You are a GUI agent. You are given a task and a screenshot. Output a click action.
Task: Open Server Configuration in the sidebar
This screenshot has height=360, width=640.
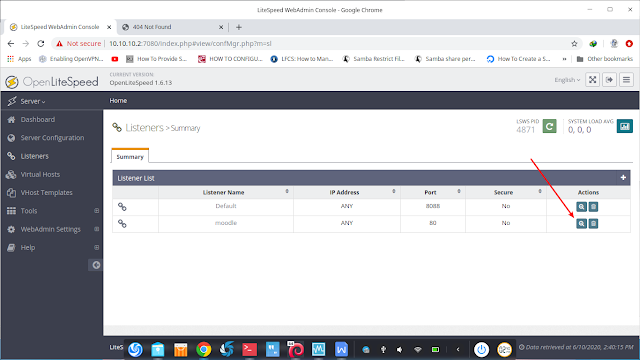[51, 138]
